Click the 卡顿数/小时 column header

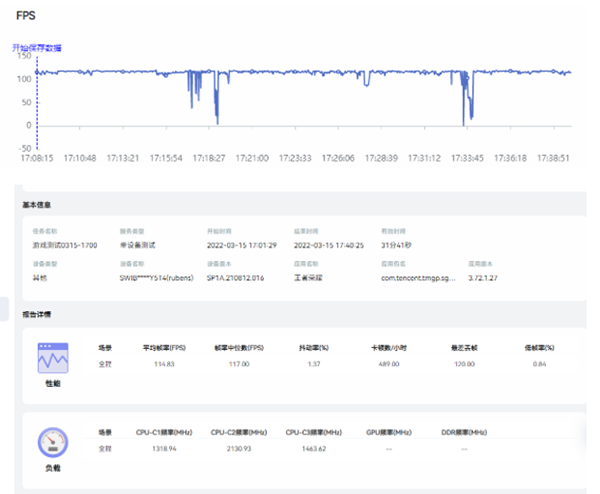[389, 347]
